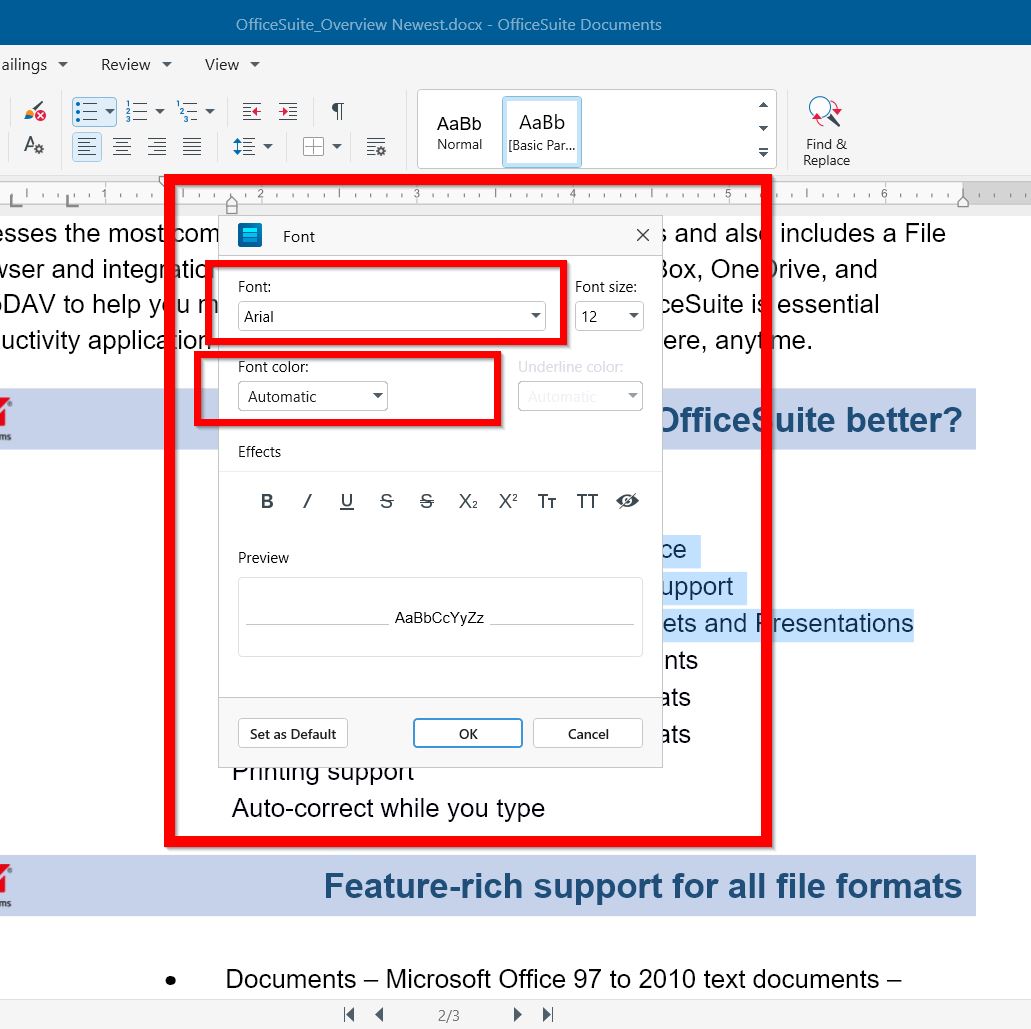Go to the first page
The width and height of the screenshot is (1031, 1029).
pos(349,1015)
